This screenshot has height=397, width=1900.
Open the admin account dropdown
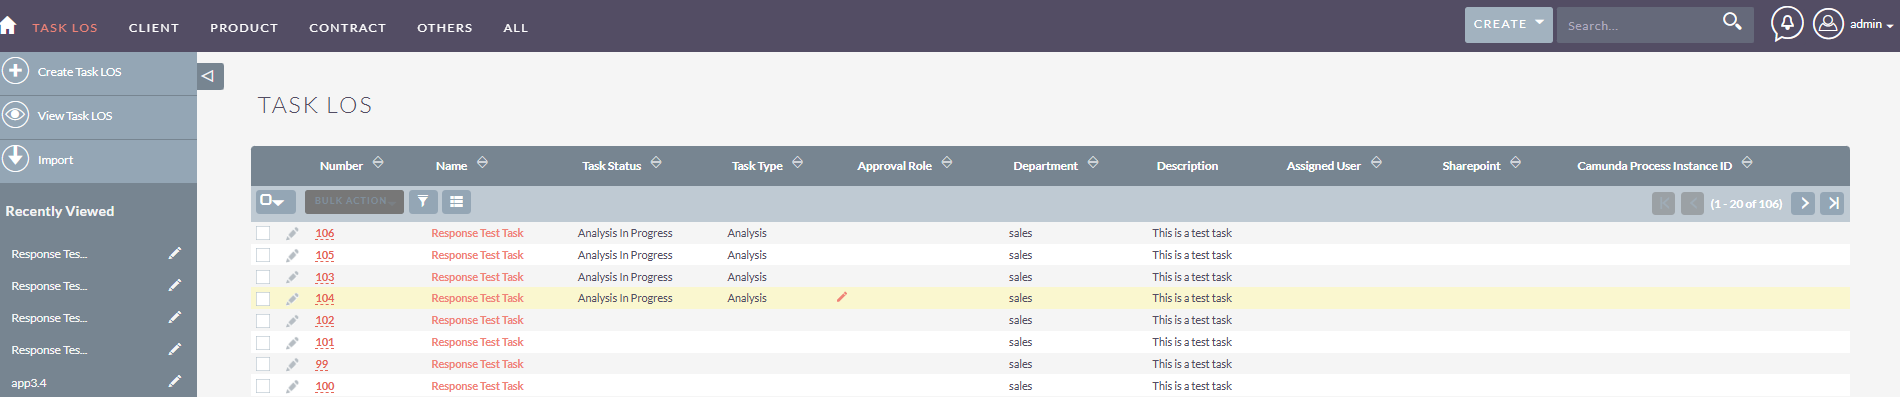pyautogui.click(x=1871, y=24)
